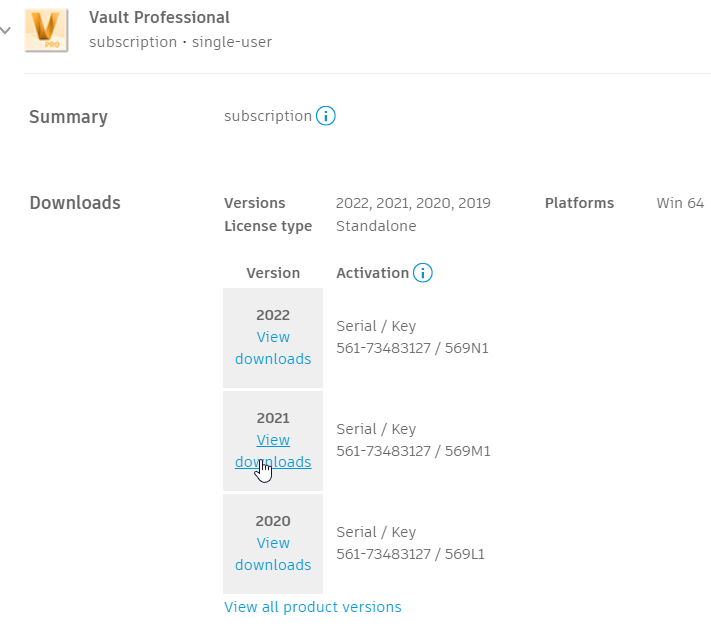Open View downloads for version 2021

pos(273,451)
